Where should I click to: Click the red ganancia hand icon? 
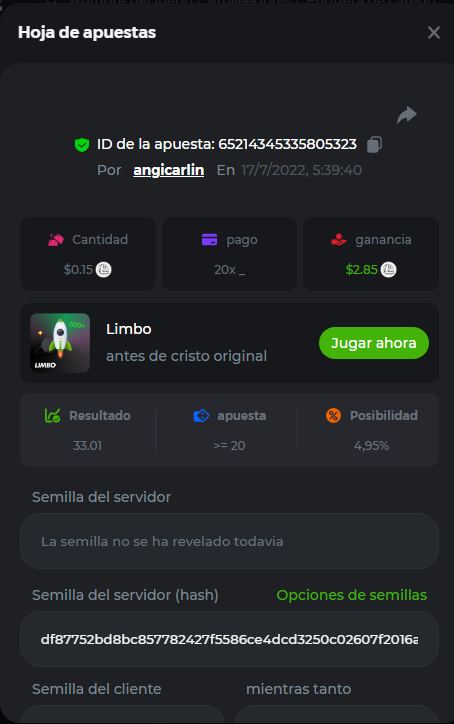tap(339, 240)
